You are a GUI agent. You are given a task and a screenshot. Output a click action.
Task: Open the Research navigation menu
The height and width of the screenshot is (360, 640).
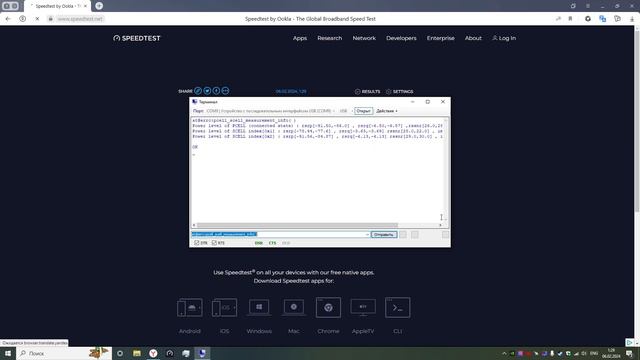coord(329,38)
